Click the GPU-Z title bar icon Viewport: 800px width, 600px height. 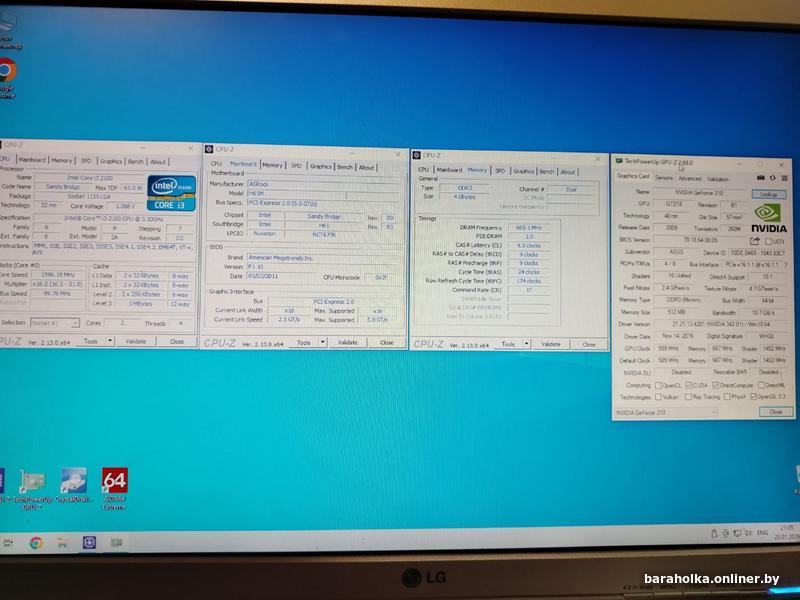(x=619, y=161)
